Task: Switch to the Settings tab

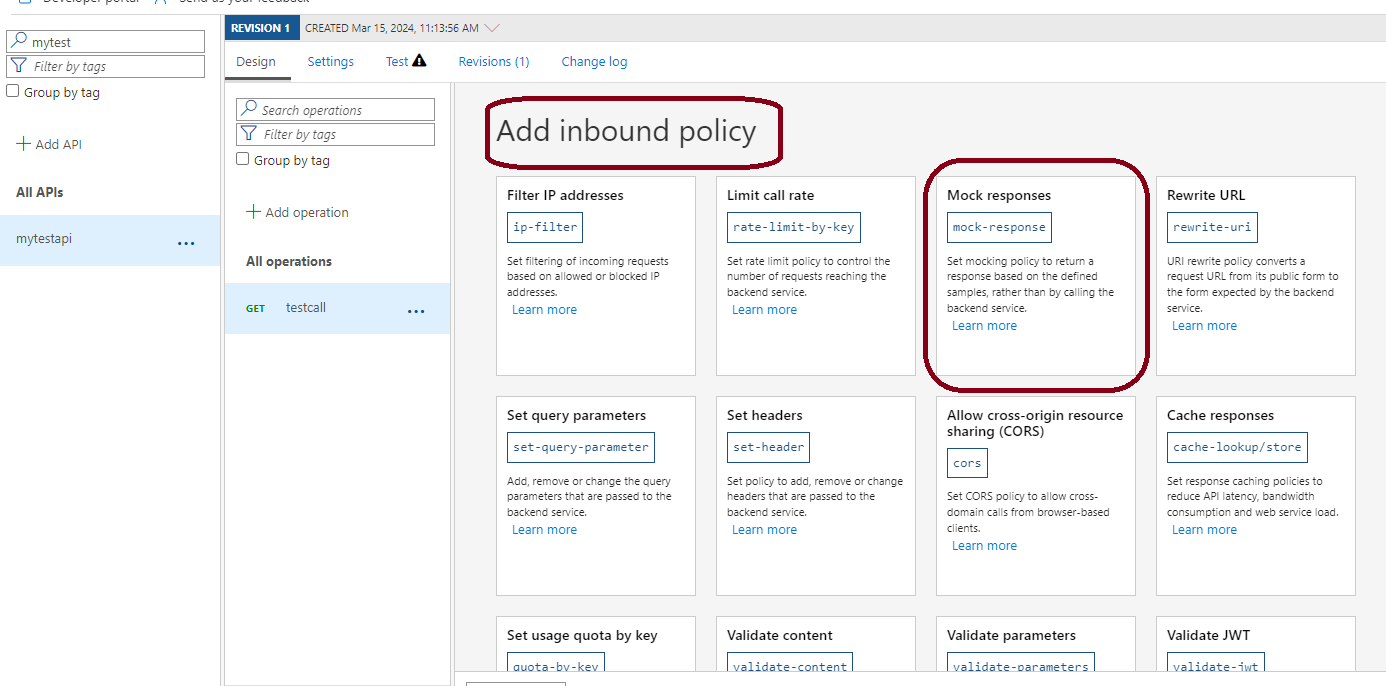Action: pyautogui.click(x=331, y=61)
